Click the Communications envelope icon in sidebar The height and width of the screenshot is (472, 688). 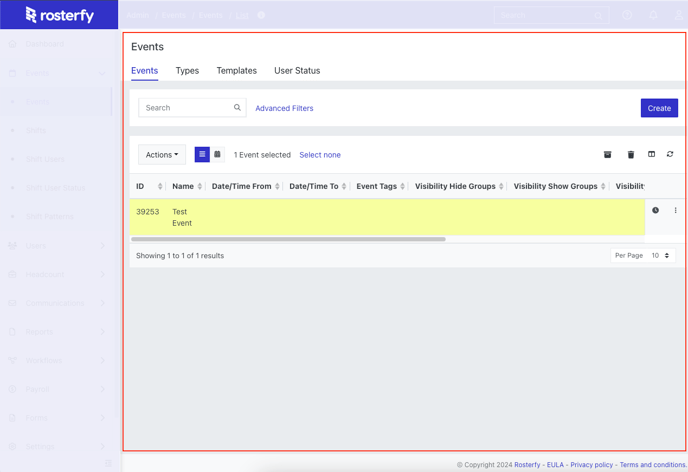12,303
